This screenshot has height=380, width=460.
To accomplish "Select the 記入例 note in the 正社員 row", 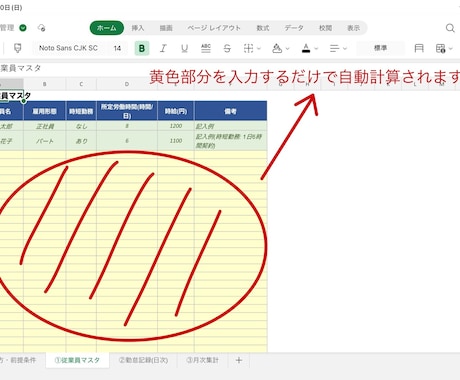I will point(230,126).
